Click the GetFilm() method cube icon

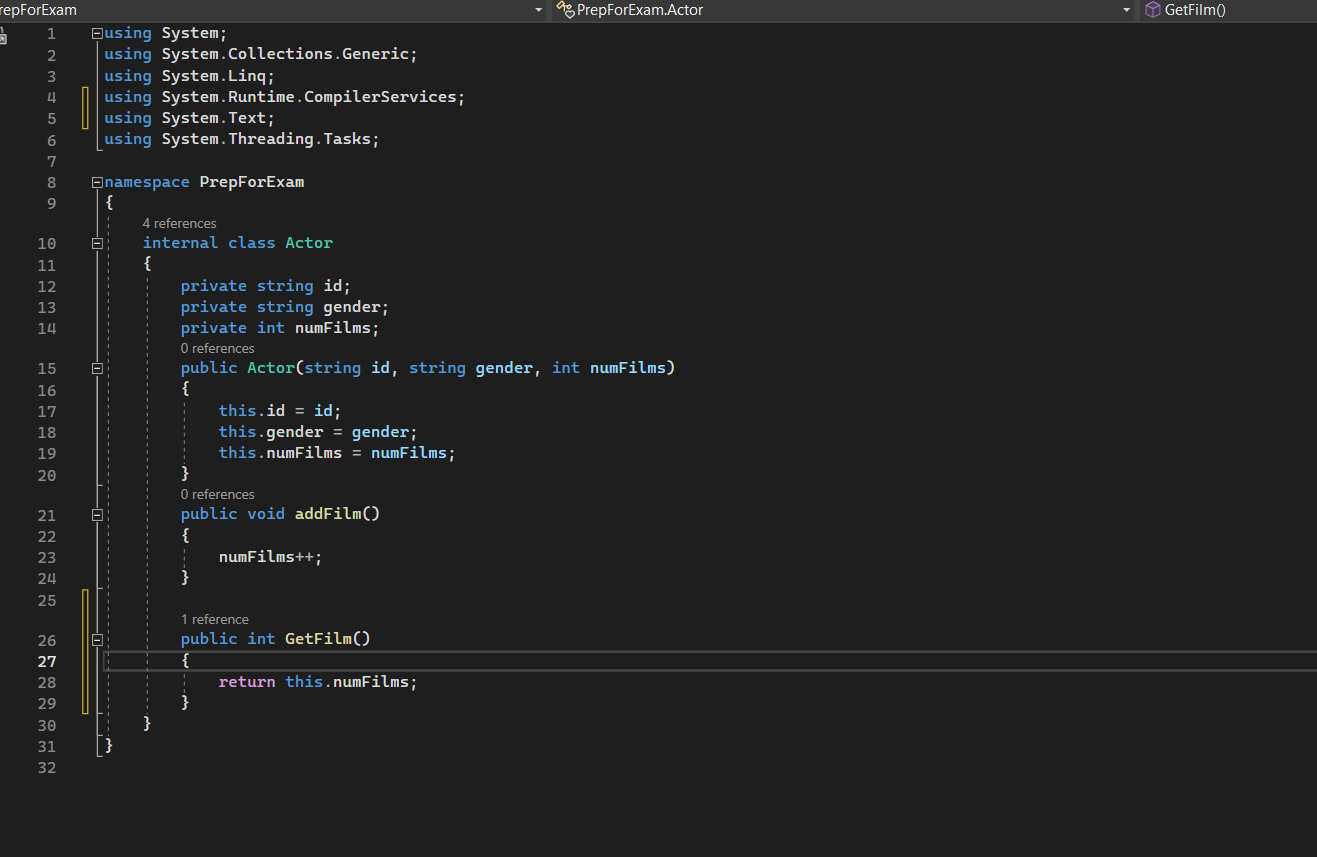(x=1152, y=10)
